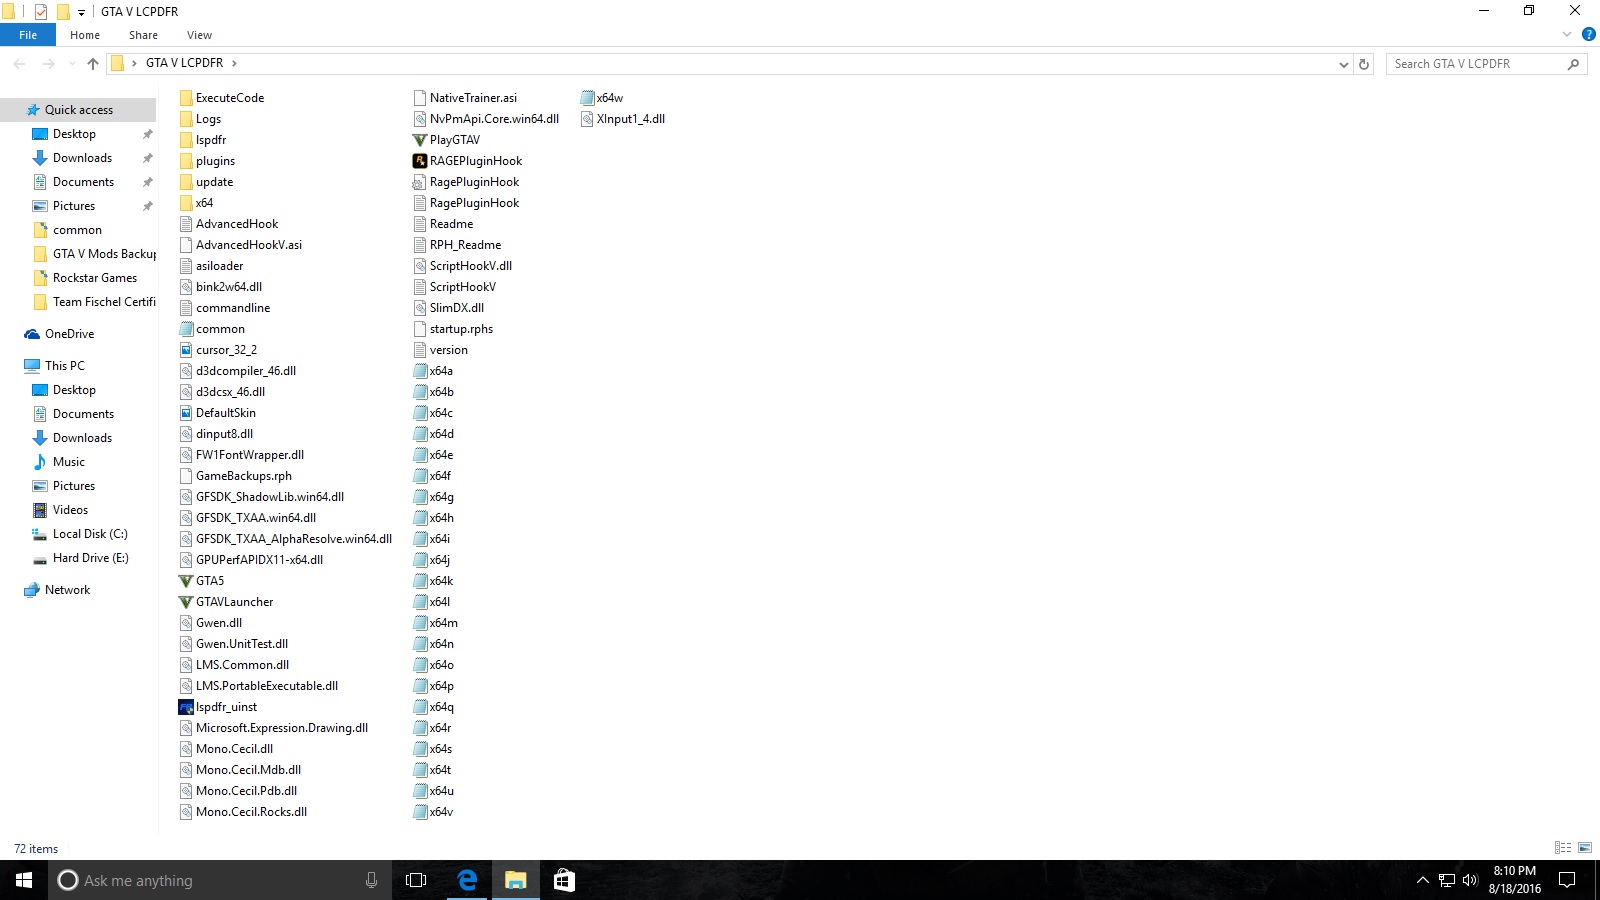Screen dimensions: 1600x900
Task: Select the cursor_32_2 image file
Action: click(218, 350)
